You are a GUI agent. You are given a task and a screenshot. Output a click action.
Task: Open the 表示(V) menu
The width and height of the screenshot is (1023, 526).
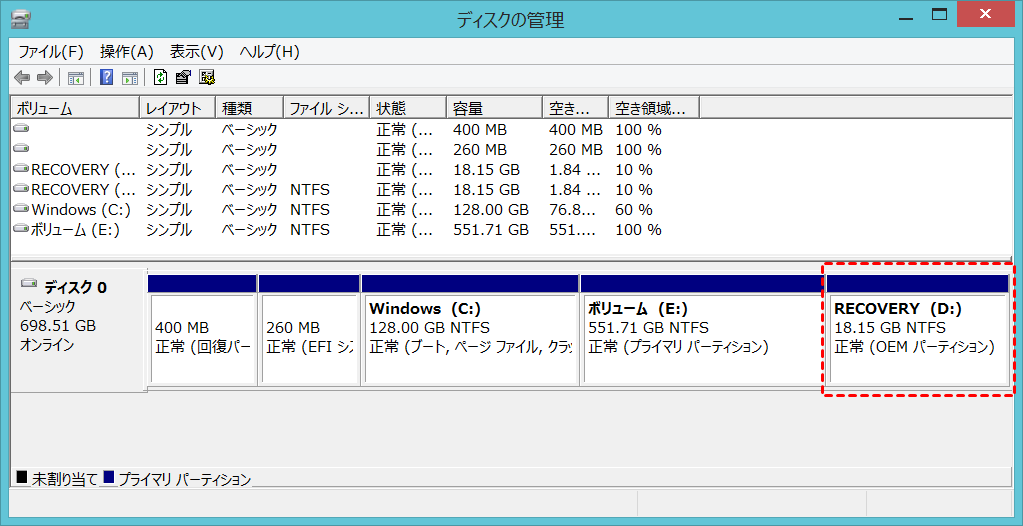tap(197, 52)
